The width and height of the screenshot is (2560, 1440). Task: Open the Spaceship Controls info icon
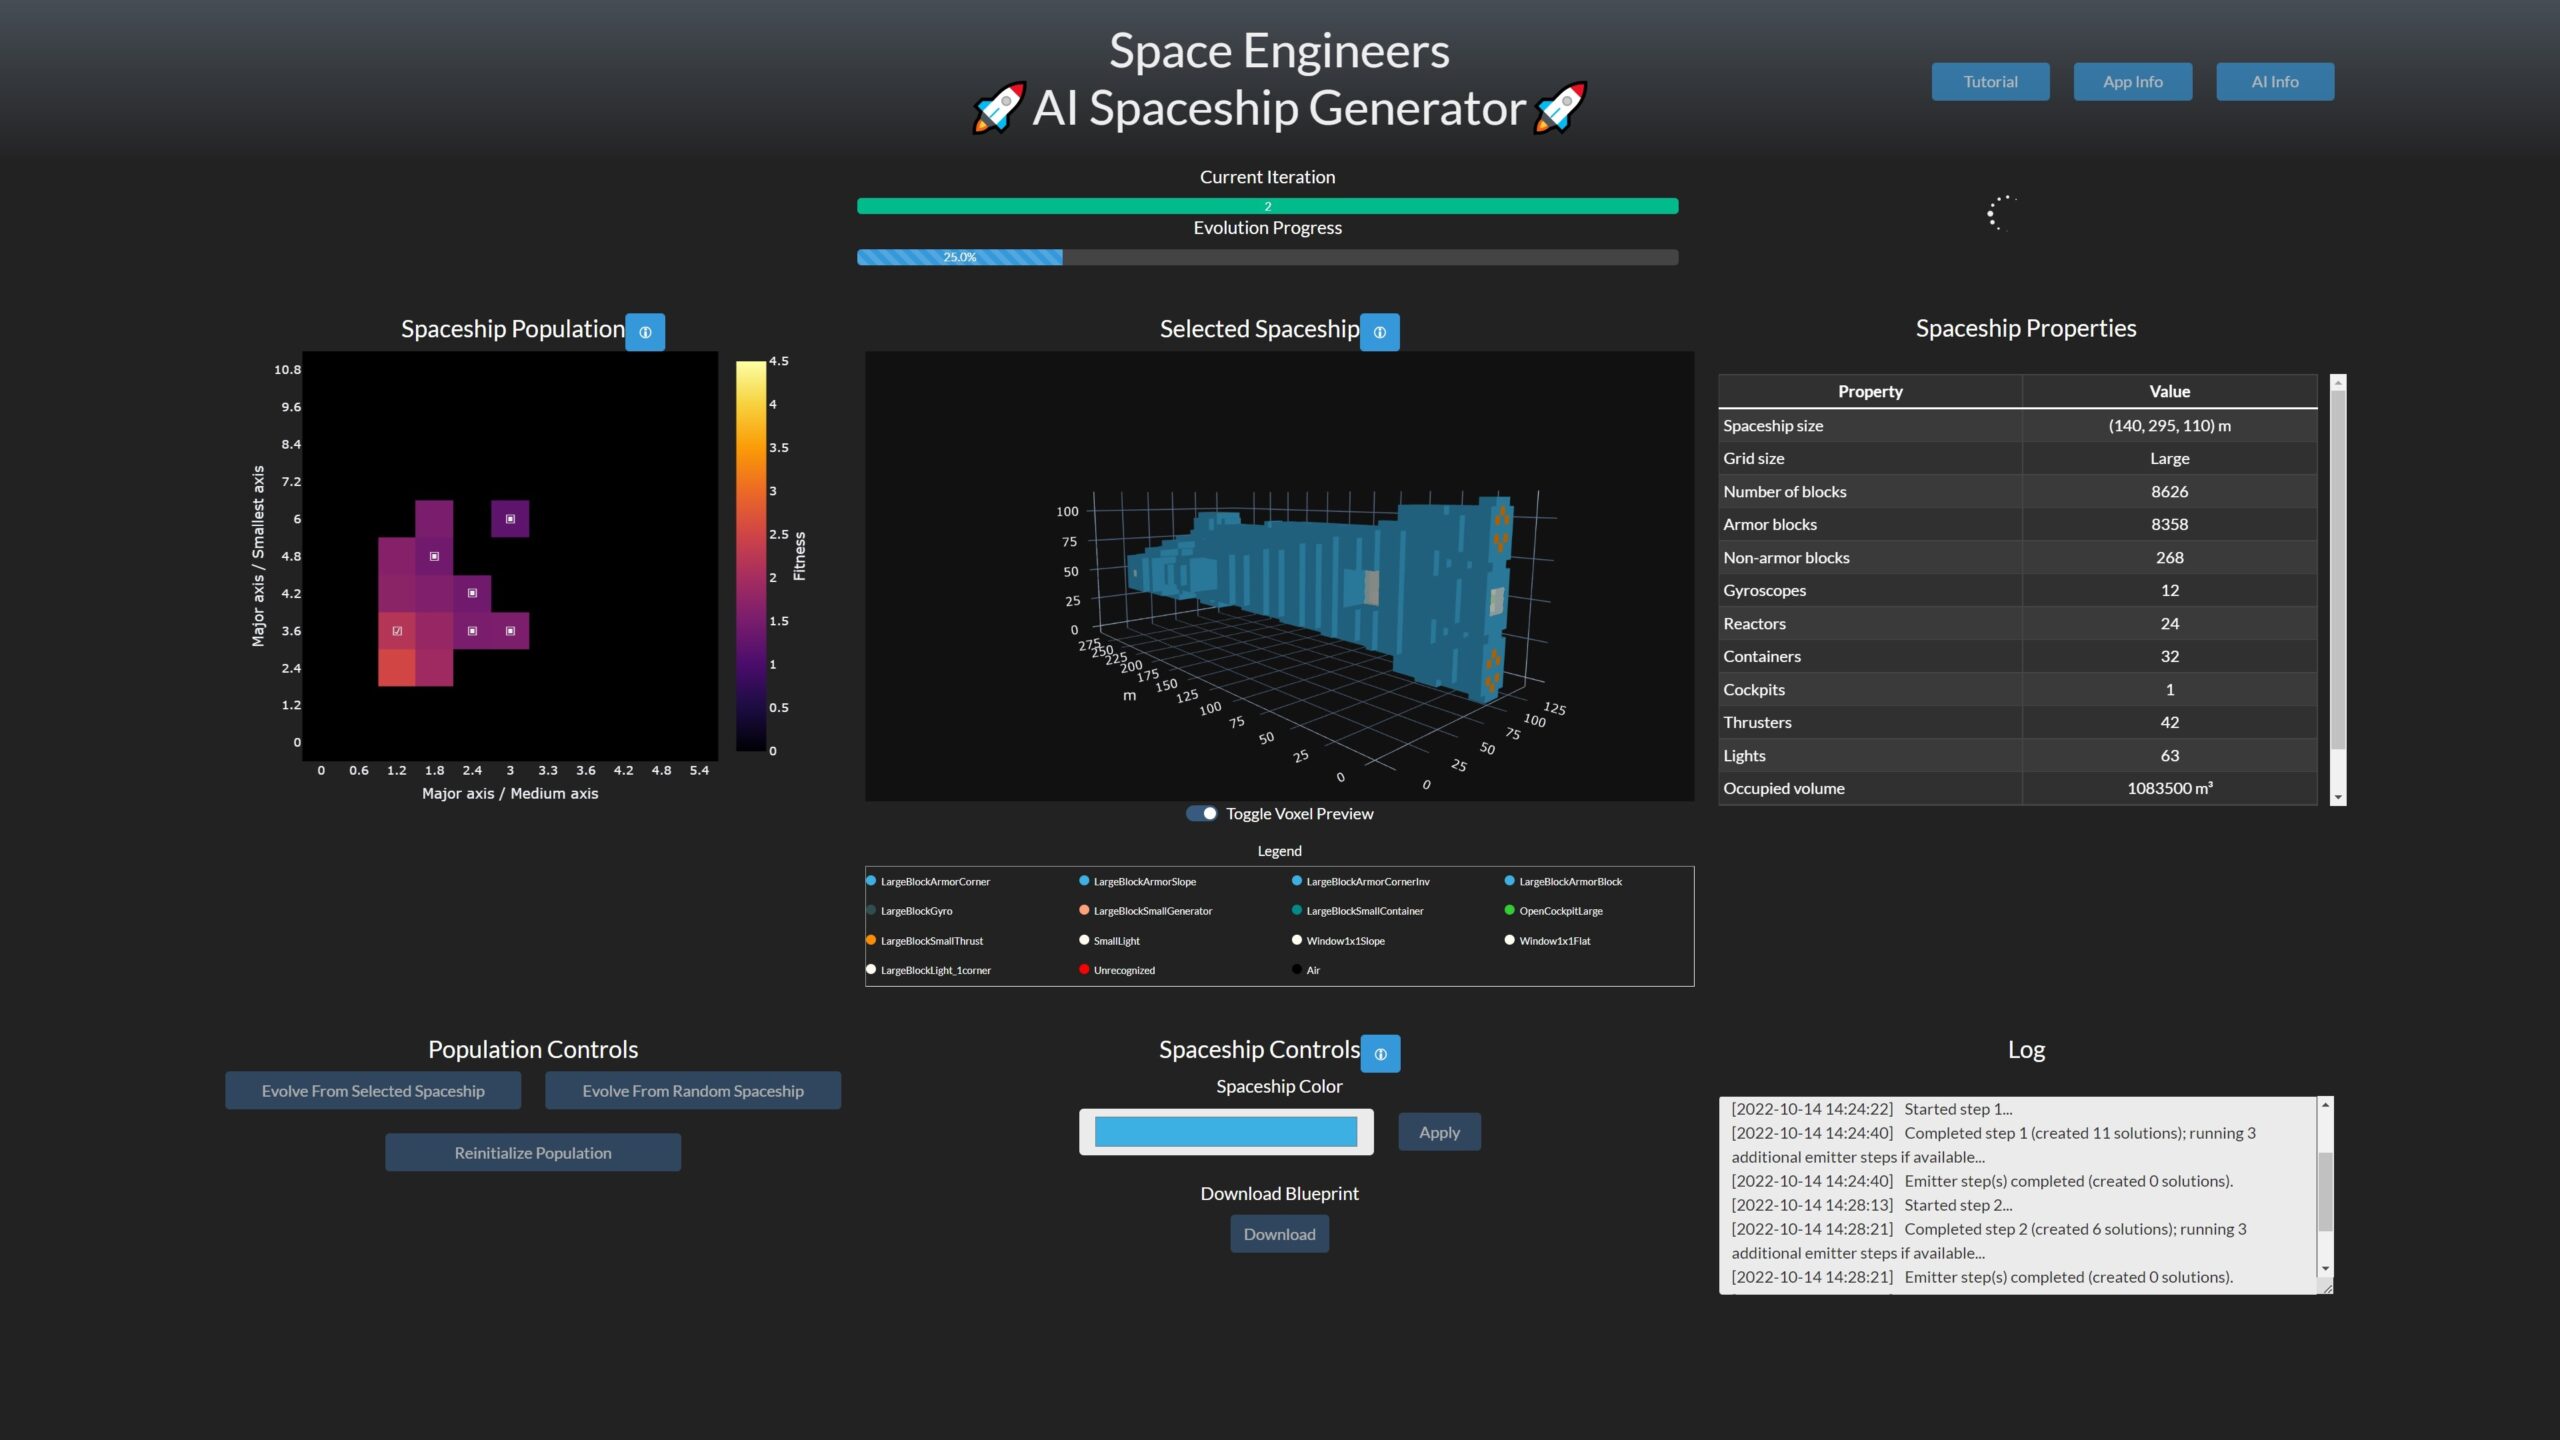point(1380,1053)
